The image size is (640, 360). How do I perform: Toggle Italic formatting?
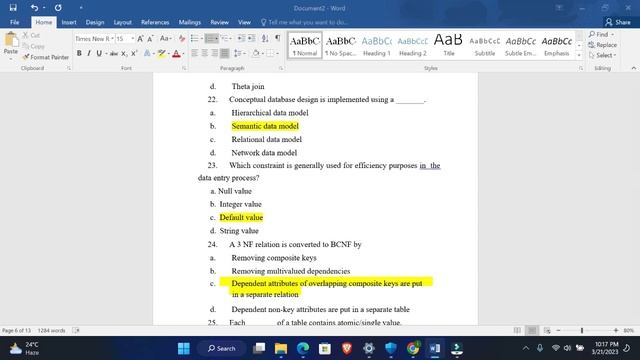[x=89, y=53]
